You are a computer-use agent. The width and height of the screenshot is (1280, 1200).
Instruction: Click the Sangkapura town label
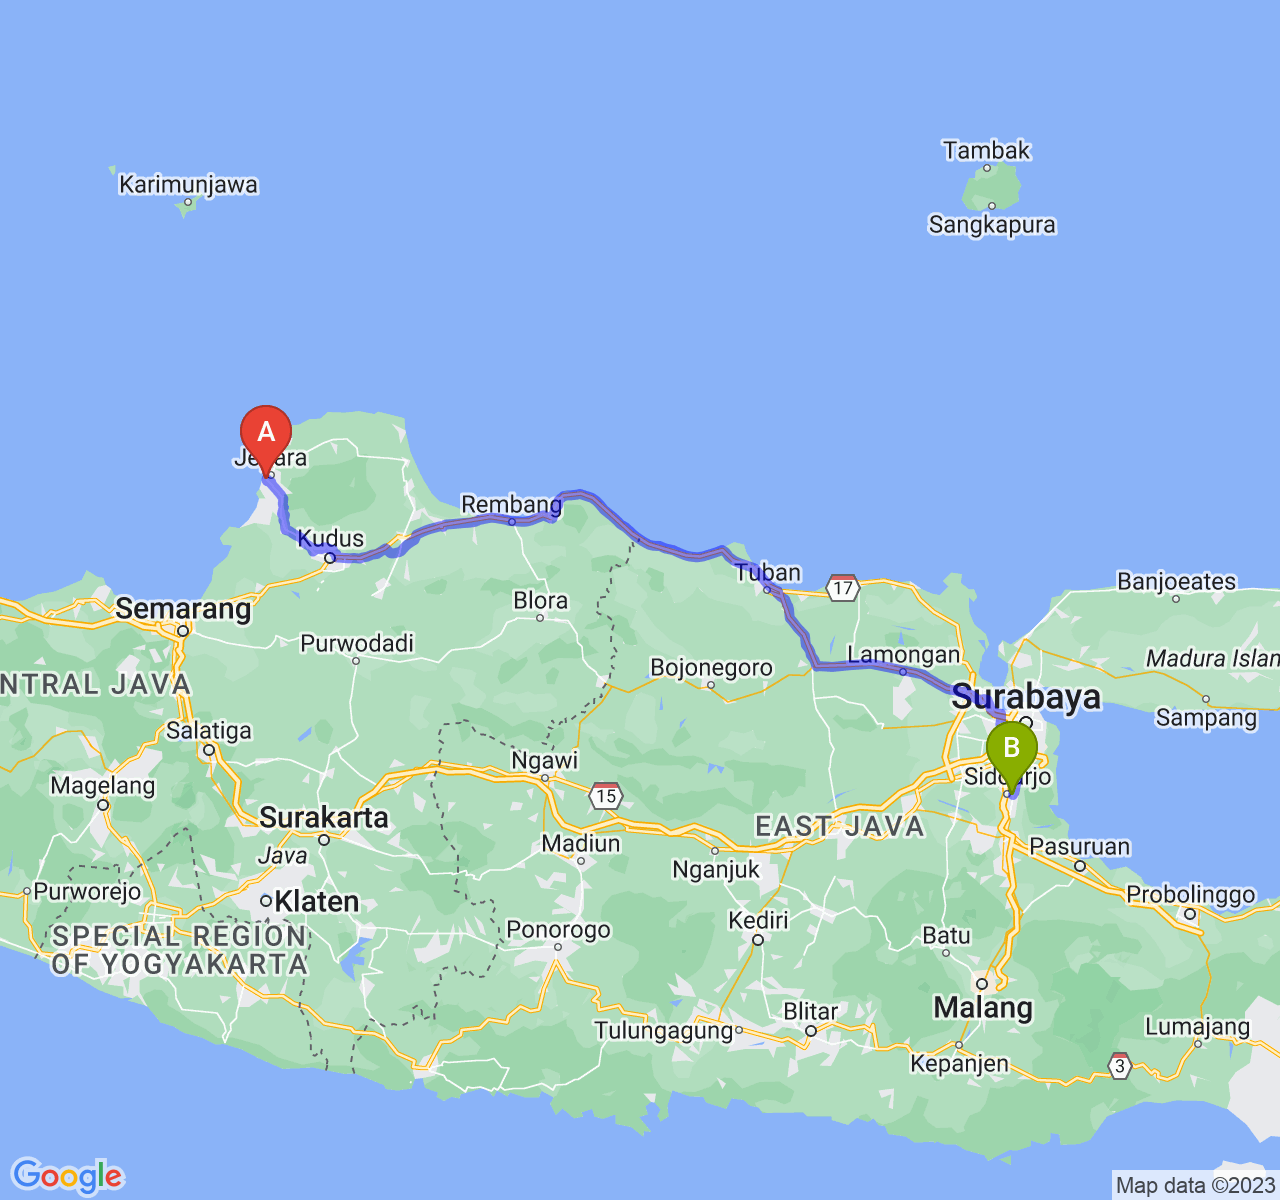[992, 224]
